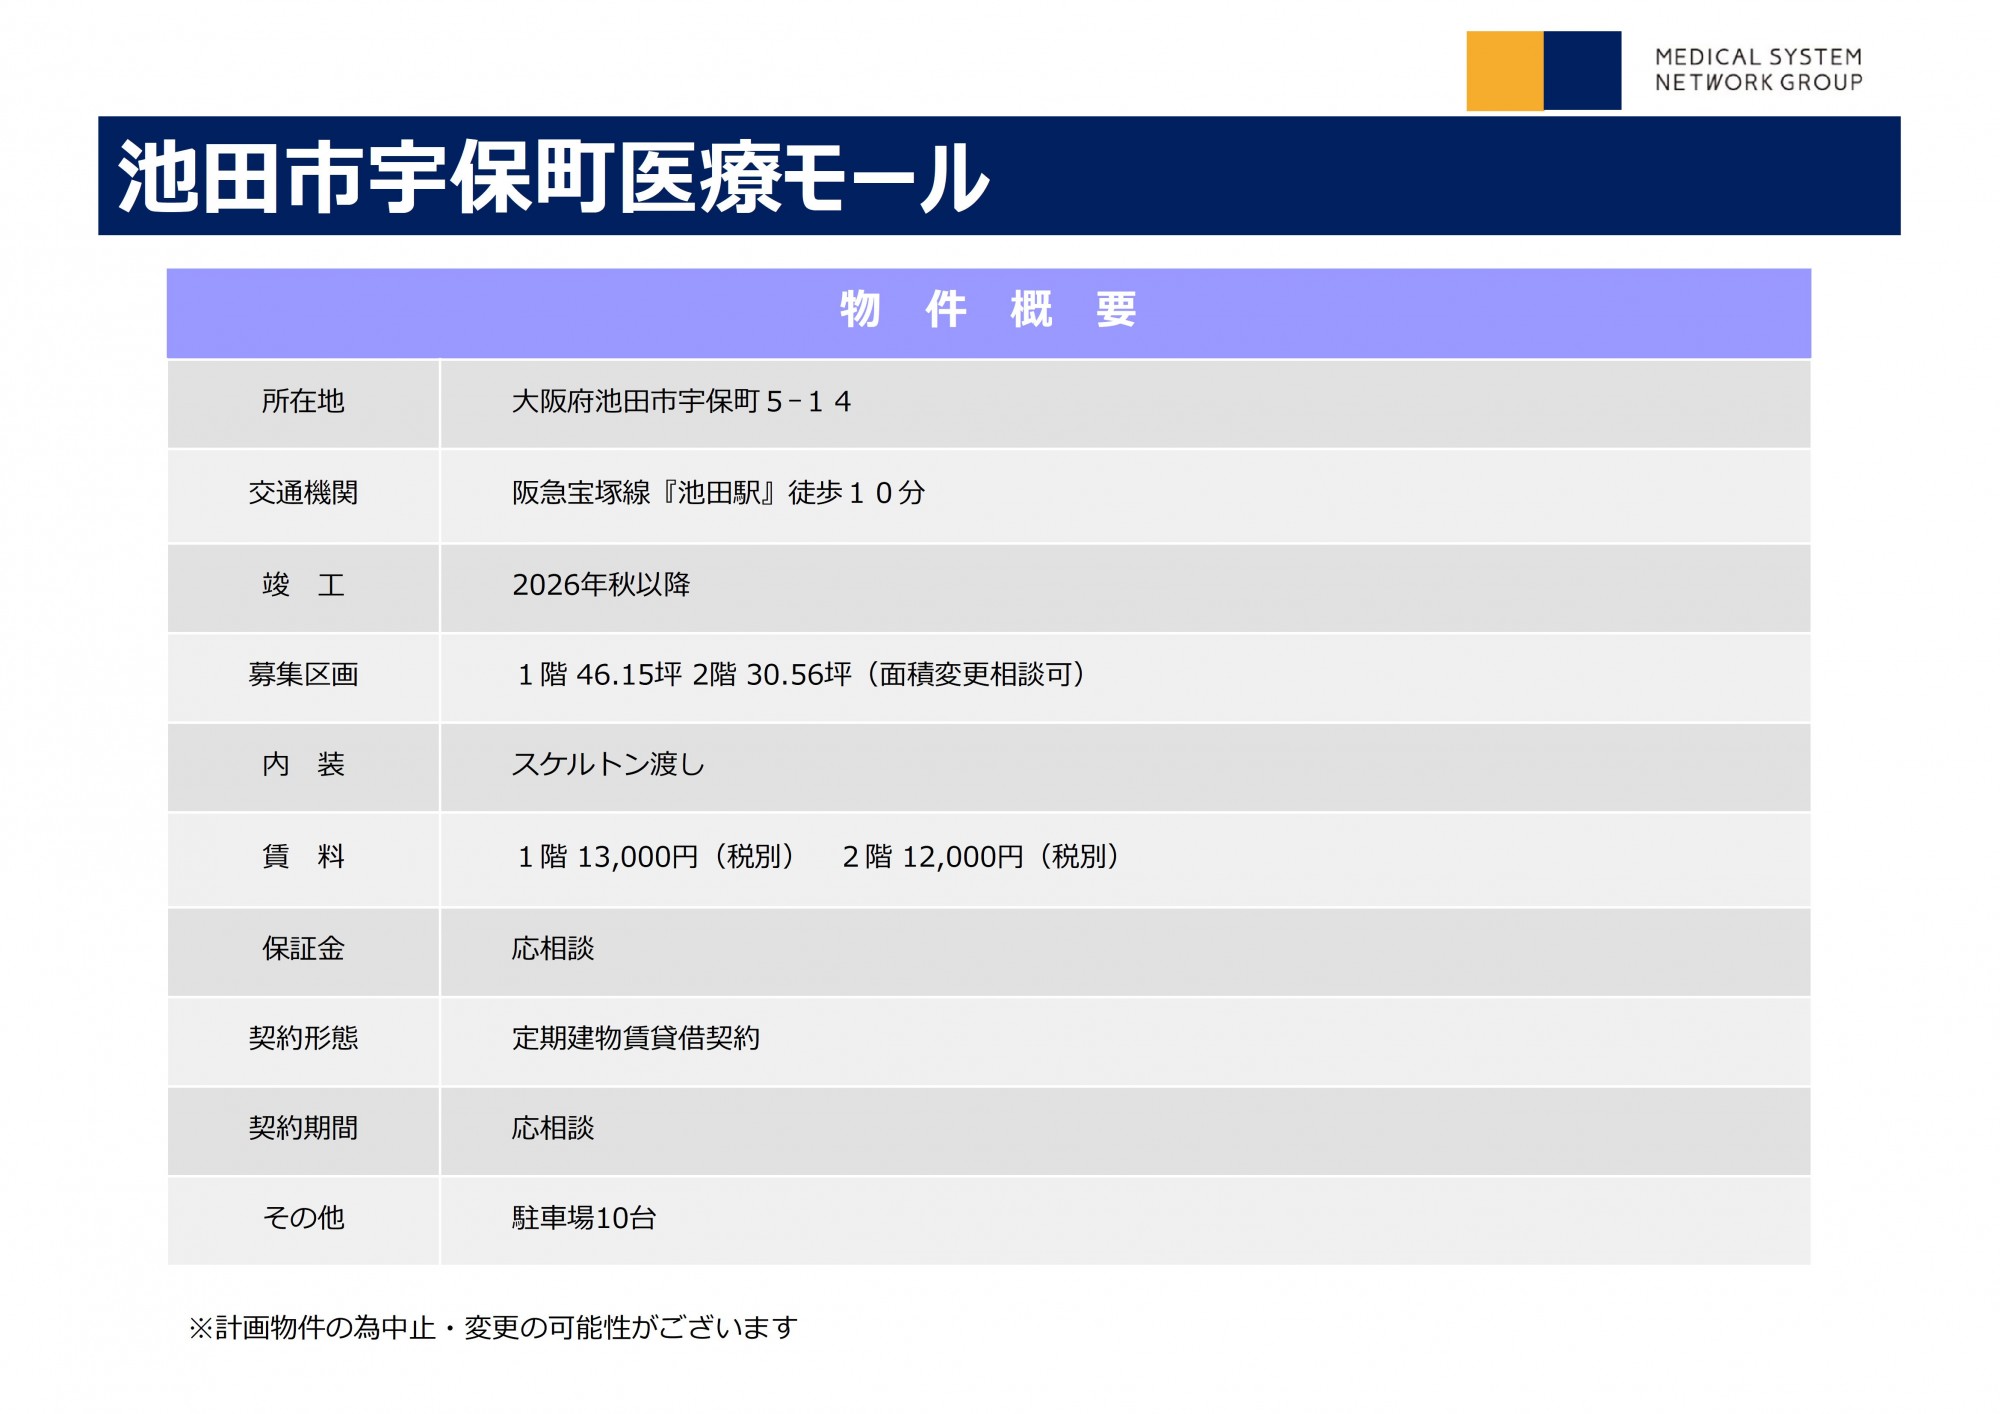Click the 定期建物賃貸借契約 contract type
Viewport: 2000px width, 1414px height.
636,1039
